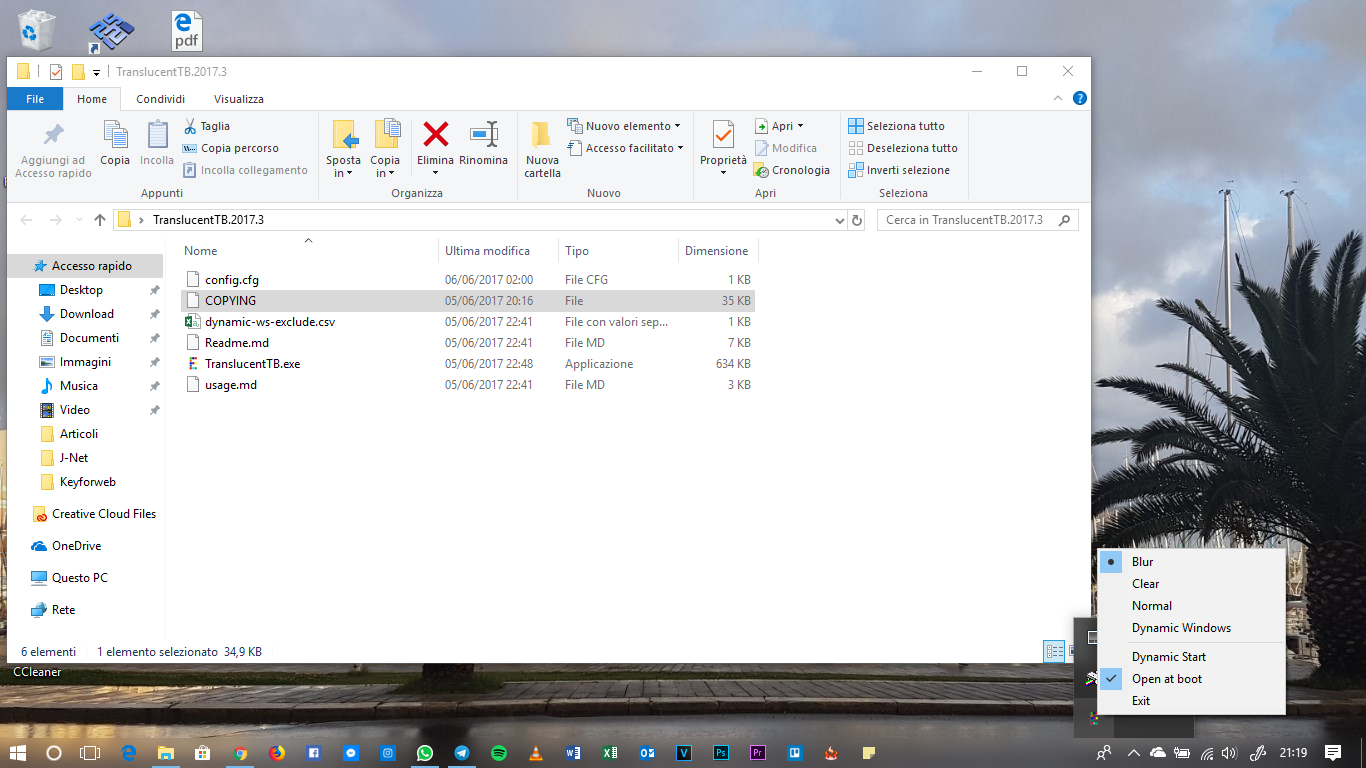Select the Blur radio option
The image size is (1366, 768).
pos(1142,562)
